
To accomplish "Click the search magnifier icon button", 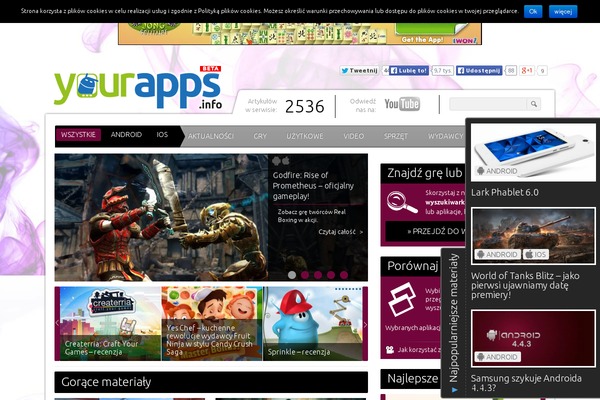I will [x=533, y=104].
